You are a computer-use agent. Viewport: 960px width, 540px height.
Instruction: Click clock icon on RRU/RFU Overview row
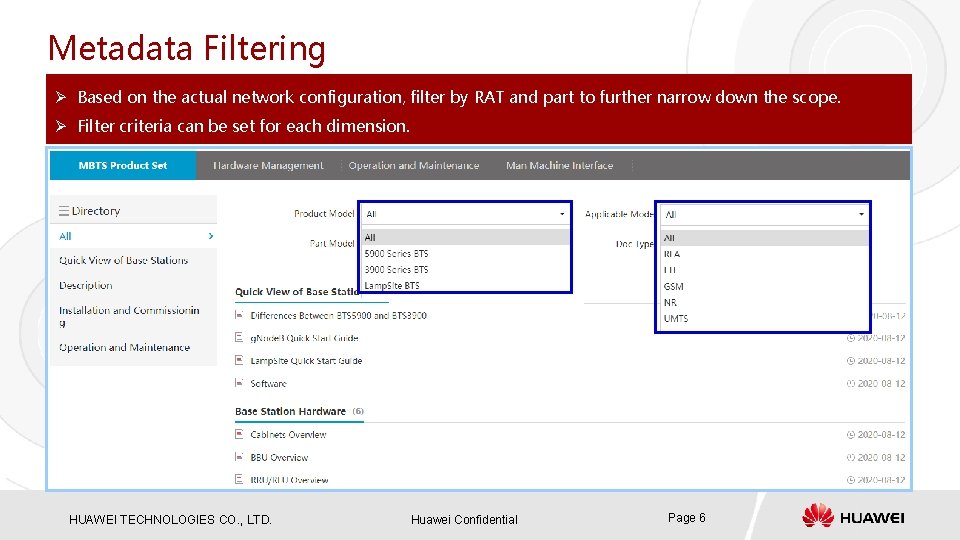pos(850,480)
